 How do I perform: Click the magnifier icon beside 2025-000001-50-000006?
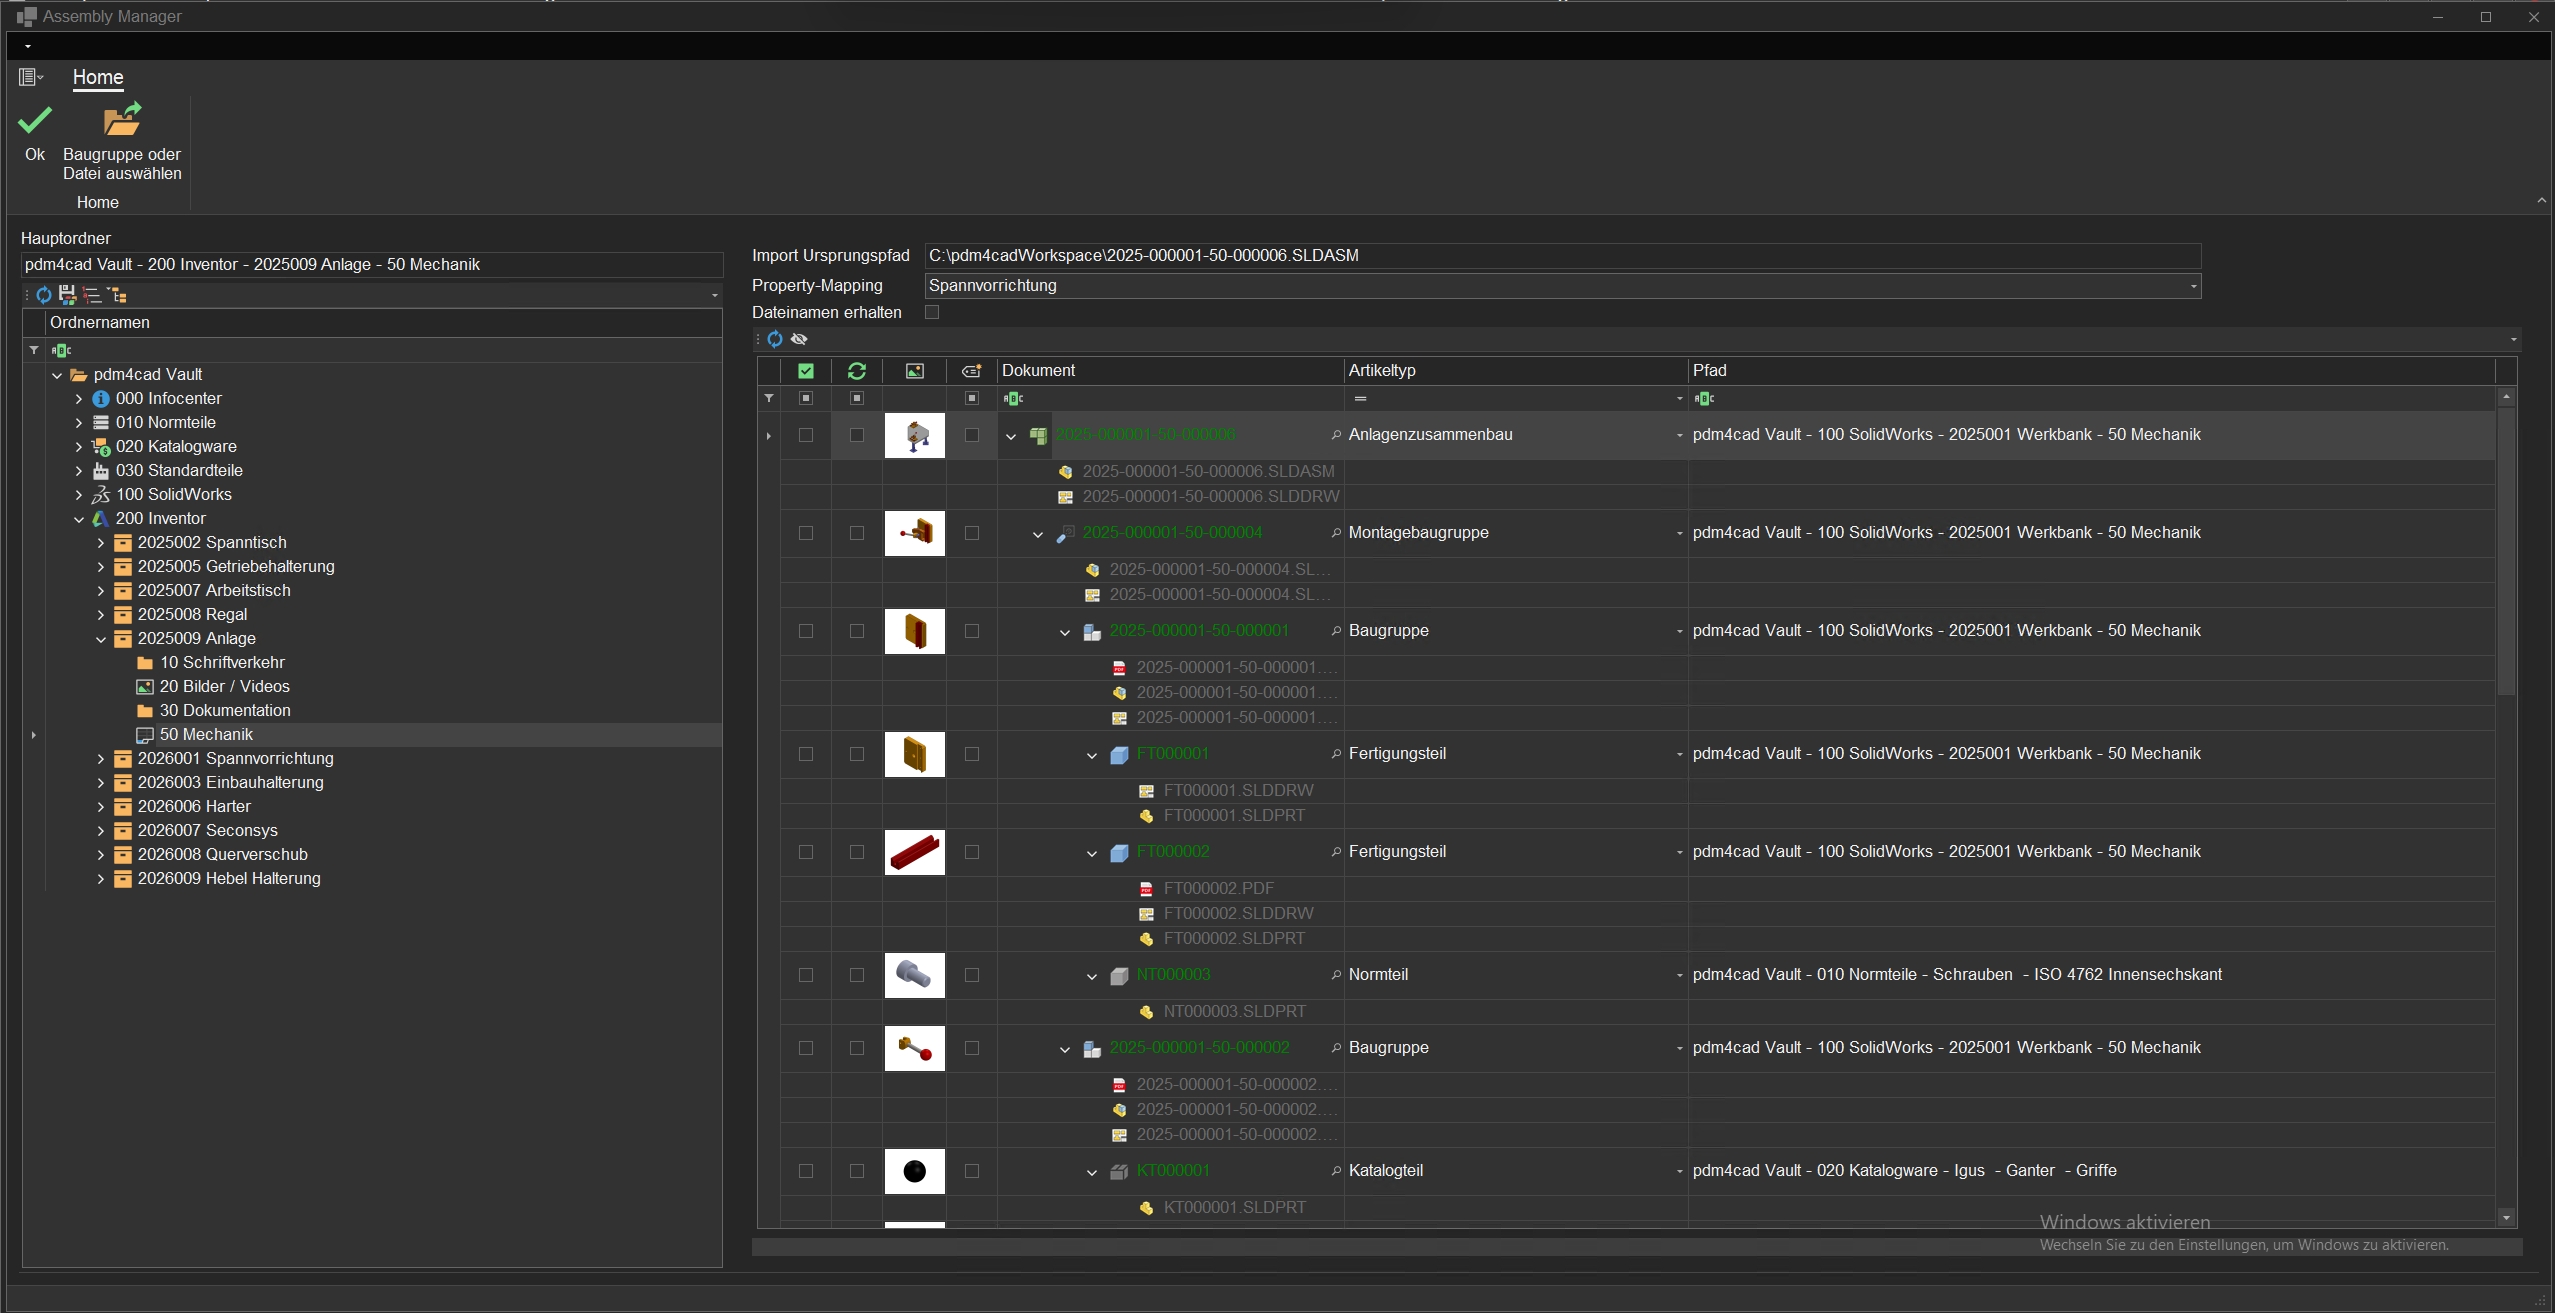pos(1336,435)
